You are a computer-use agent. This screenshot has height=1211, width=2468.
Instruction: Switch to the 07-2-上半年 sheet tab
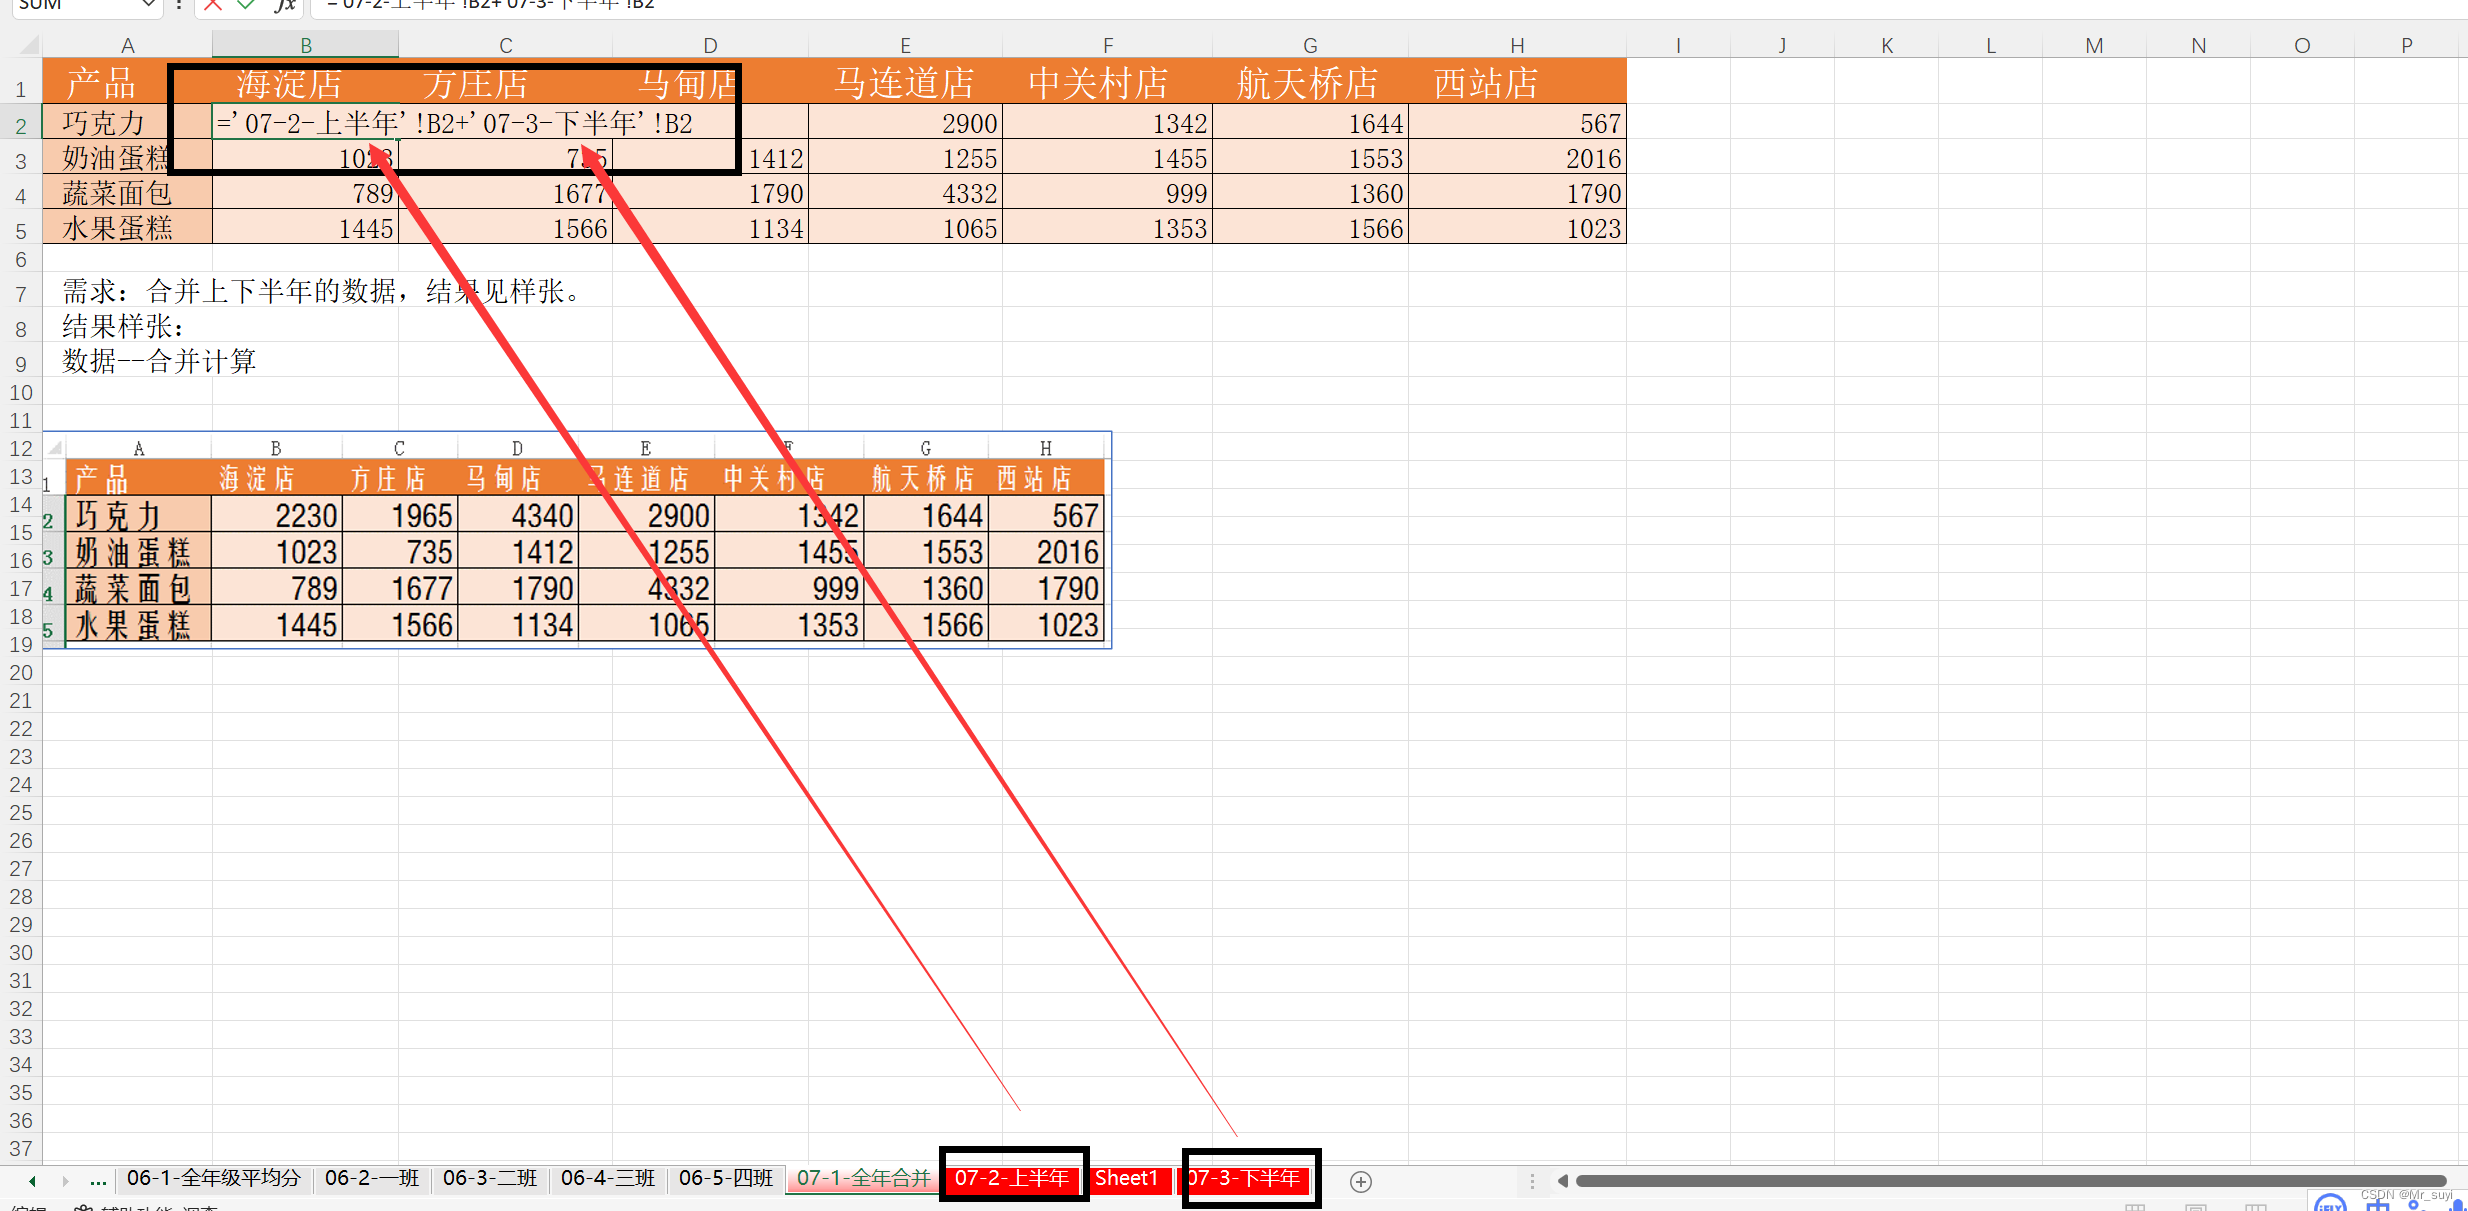(x=1011, y=1178)
